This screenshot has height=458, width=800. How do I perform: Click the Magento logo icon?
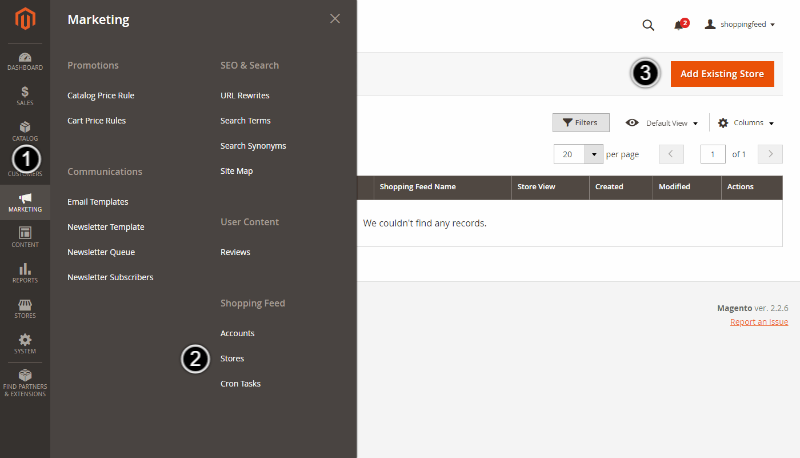pyautogui.click(x=25, y=19)
